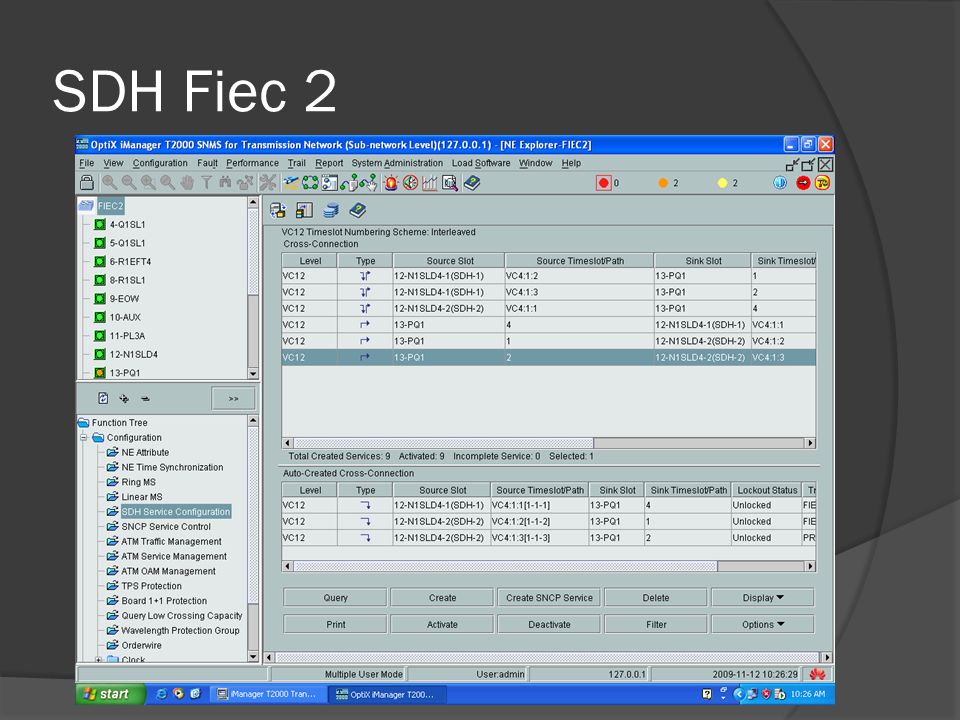960x720 pixels.
Task: Click the Lockout Status column header
Action: 767,490
